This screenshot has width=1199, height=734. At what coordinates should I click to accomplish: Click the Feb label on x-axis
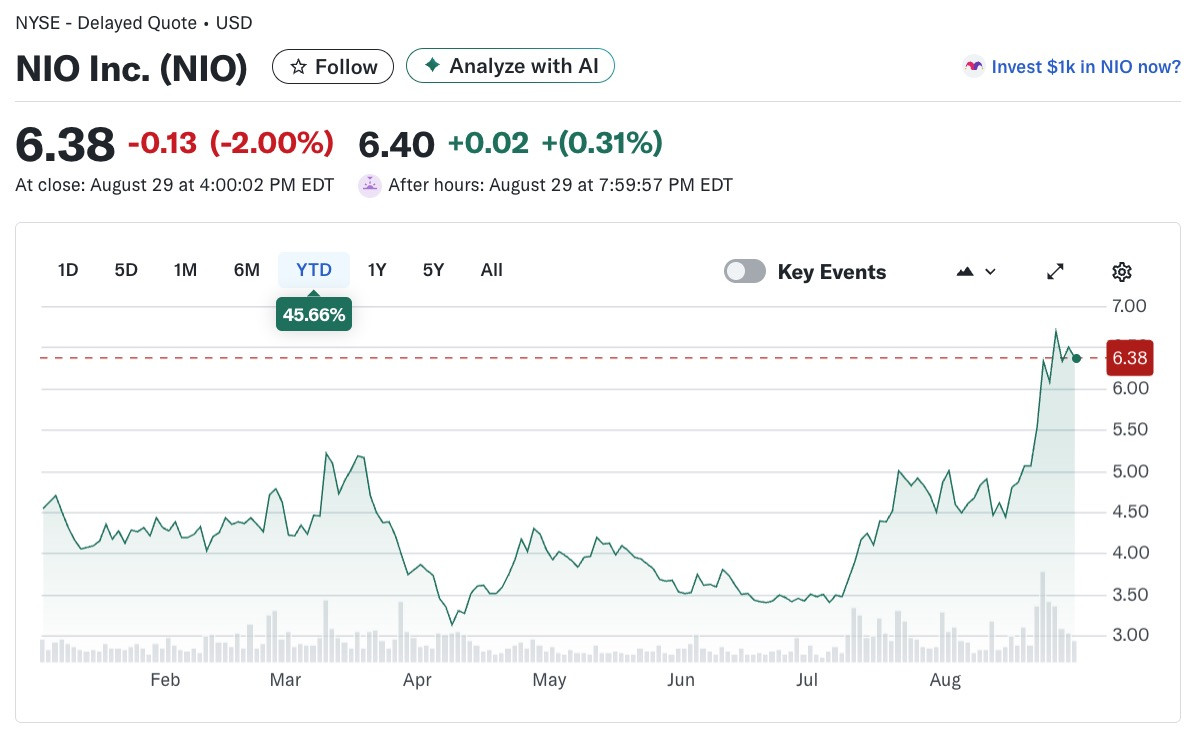pos(165,680)
